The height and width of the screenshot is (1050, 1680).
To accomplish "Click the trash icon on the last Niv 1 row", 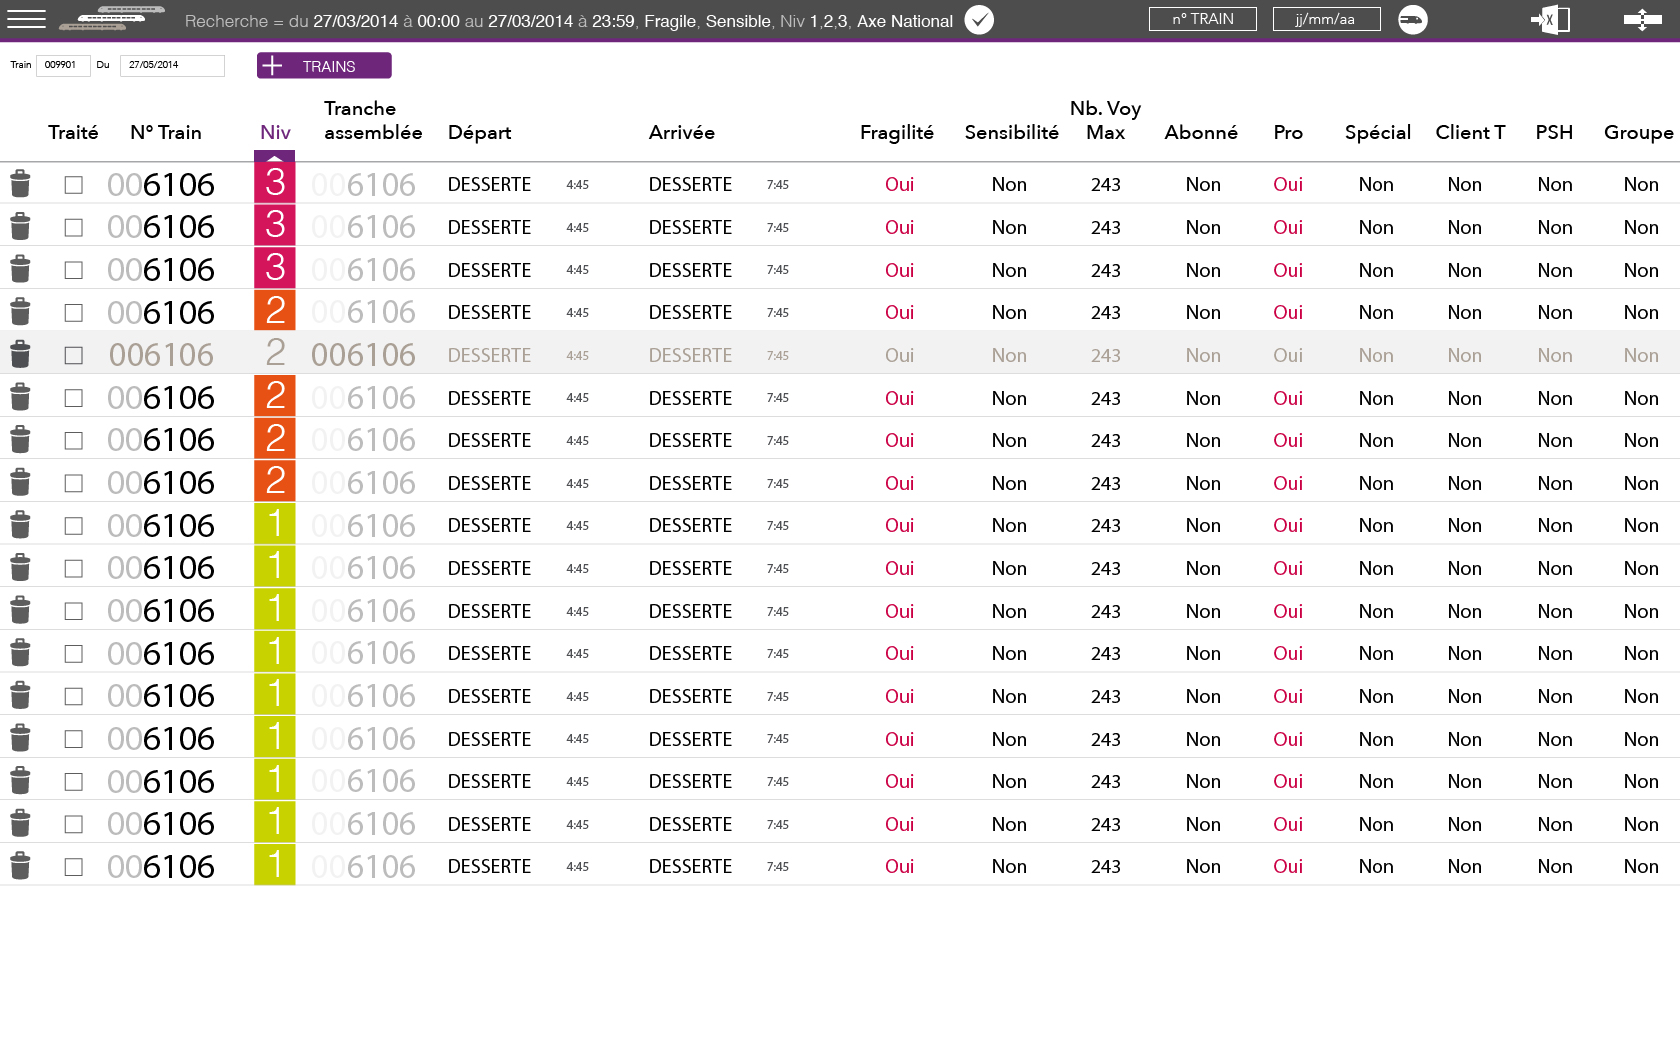I will pos(20,866).
